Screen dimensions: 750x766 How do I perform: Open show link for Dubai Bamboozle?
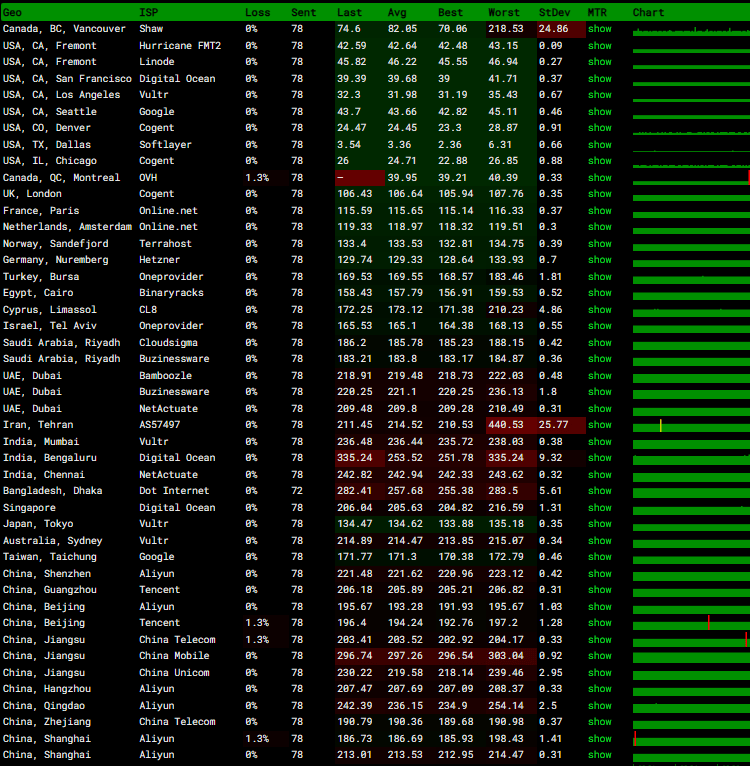pyautogui.click(x=600, y=376)
